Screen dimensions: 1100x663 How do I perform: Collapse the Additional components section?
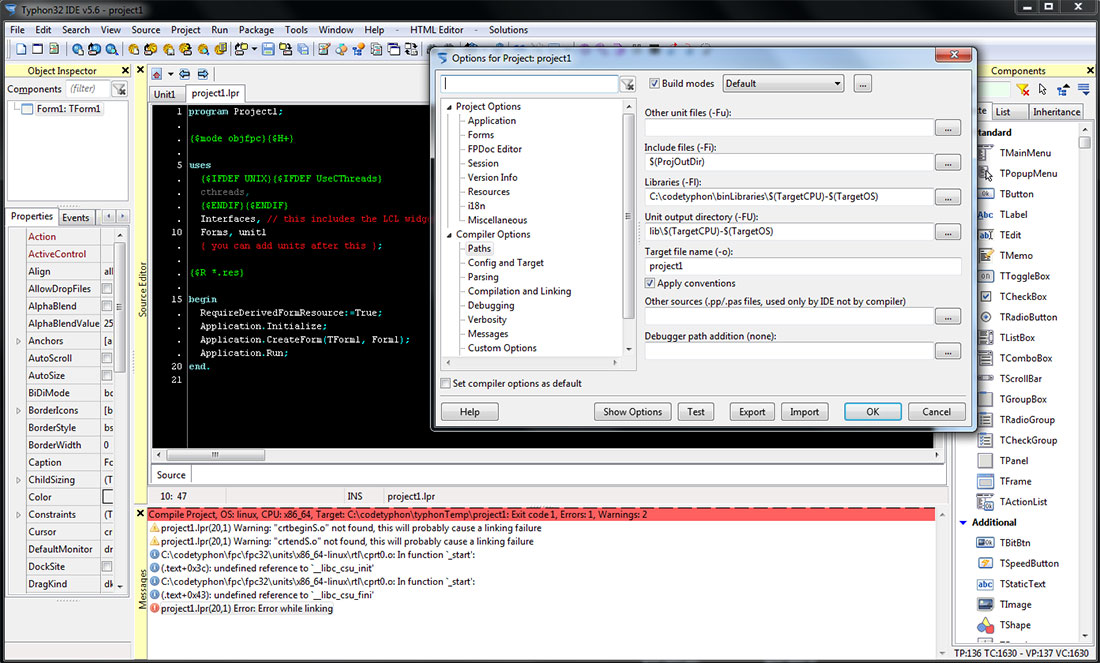click(x=963, y=523)
